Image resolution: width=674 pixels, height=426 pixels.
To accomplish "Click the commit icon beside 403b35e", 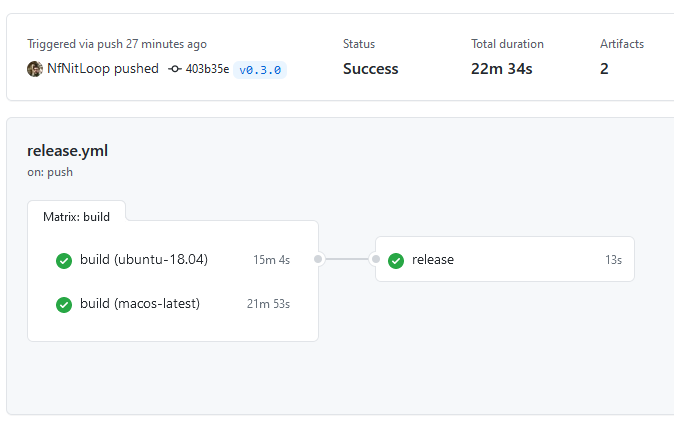I will click(x=175, y=69).
